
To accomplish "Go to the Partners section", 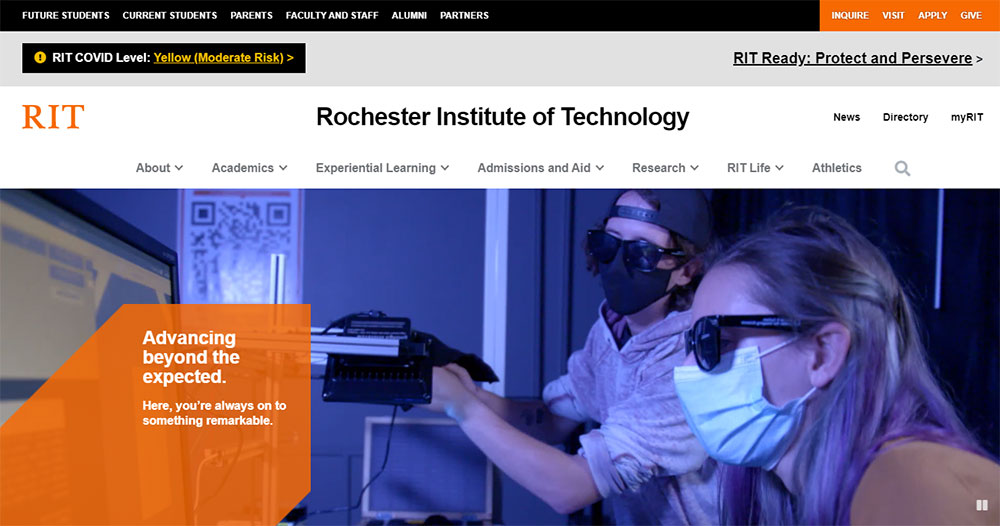I will 464,15.
